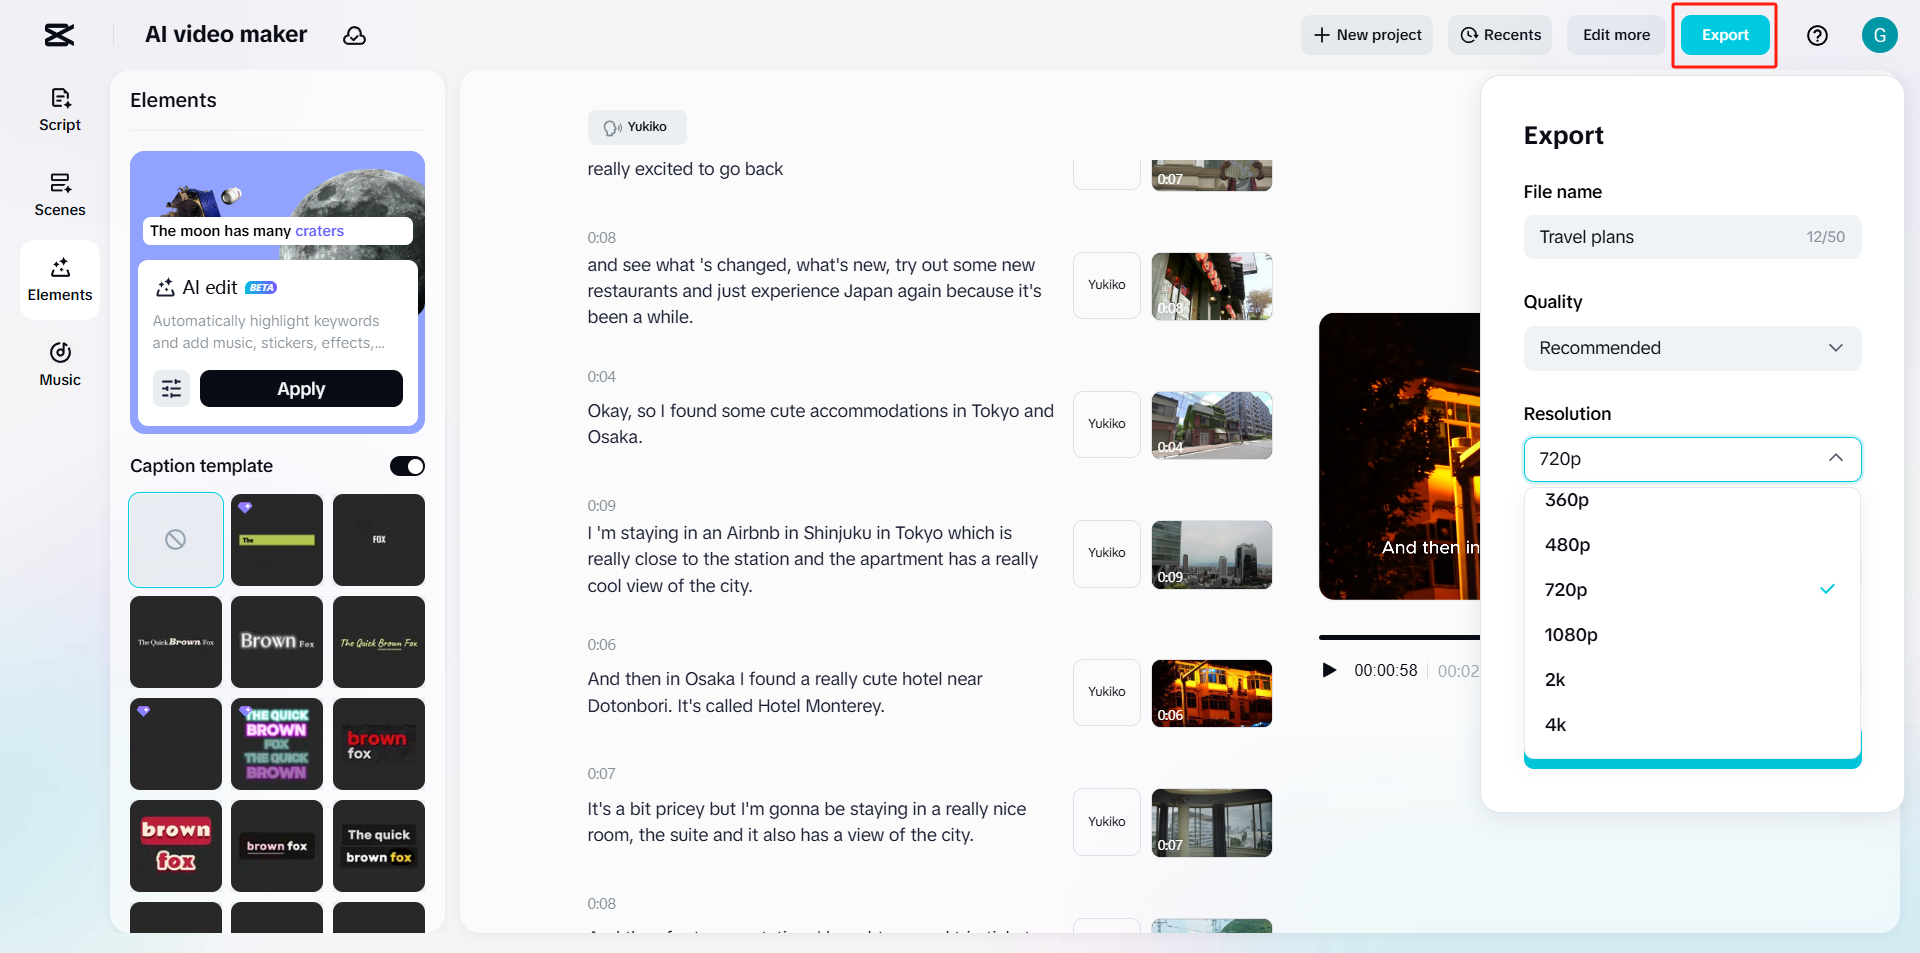Choose the small white FOX caption template
The image size is (1920, 953).
[x=379, y=540]
